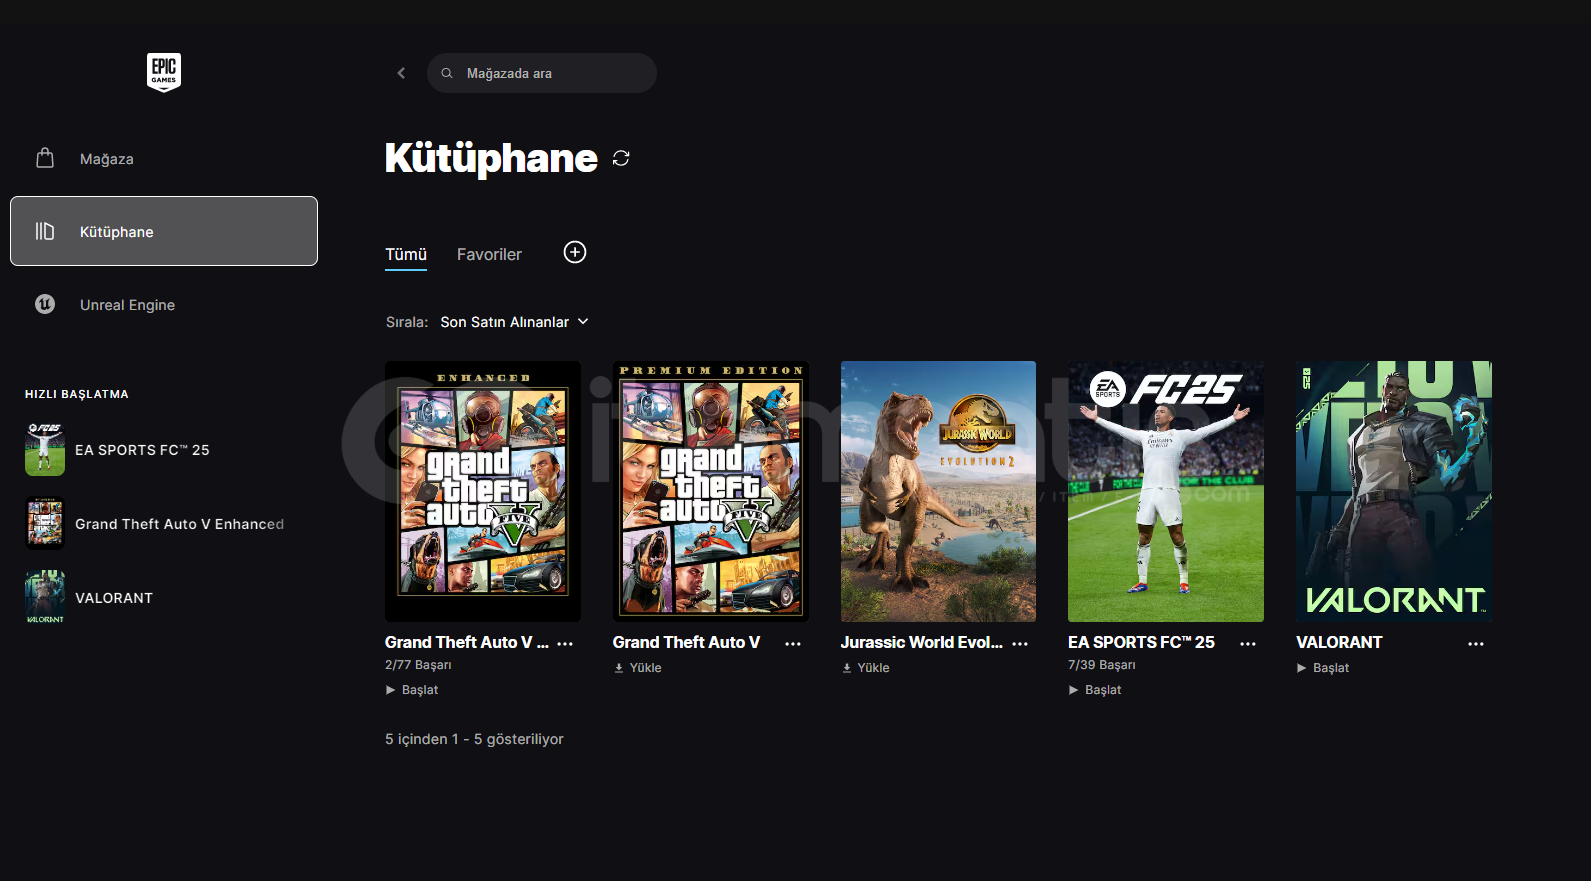
Task: Open Unreal Engine from the sidebar
Action: [x=127, y=305]
